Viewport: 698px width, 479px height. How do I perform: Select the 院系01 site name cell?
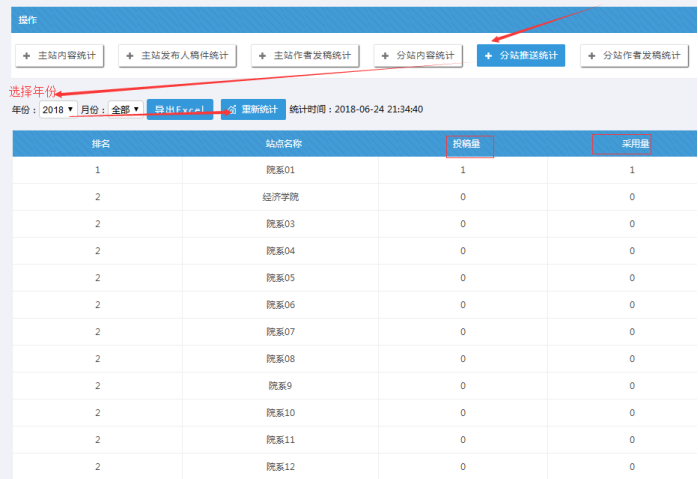(280, 170)
